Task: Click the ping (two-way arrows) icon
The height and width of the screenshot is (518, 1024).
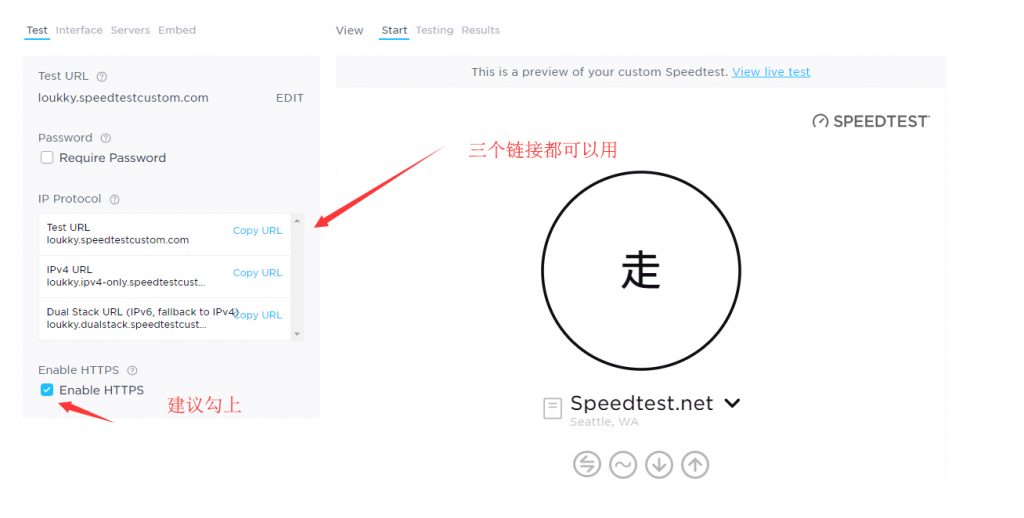Action: (x=587, y=464)
